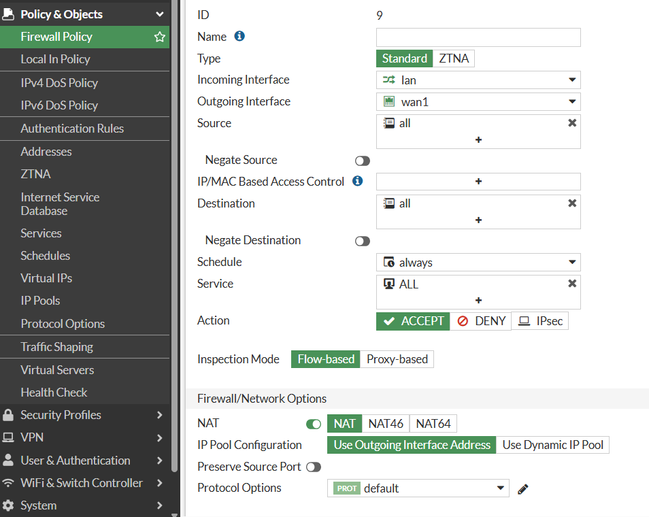This screenshot has width=649, height=517.
Task: Select Proxy-based inspection mode
Action: pos(397,359)
